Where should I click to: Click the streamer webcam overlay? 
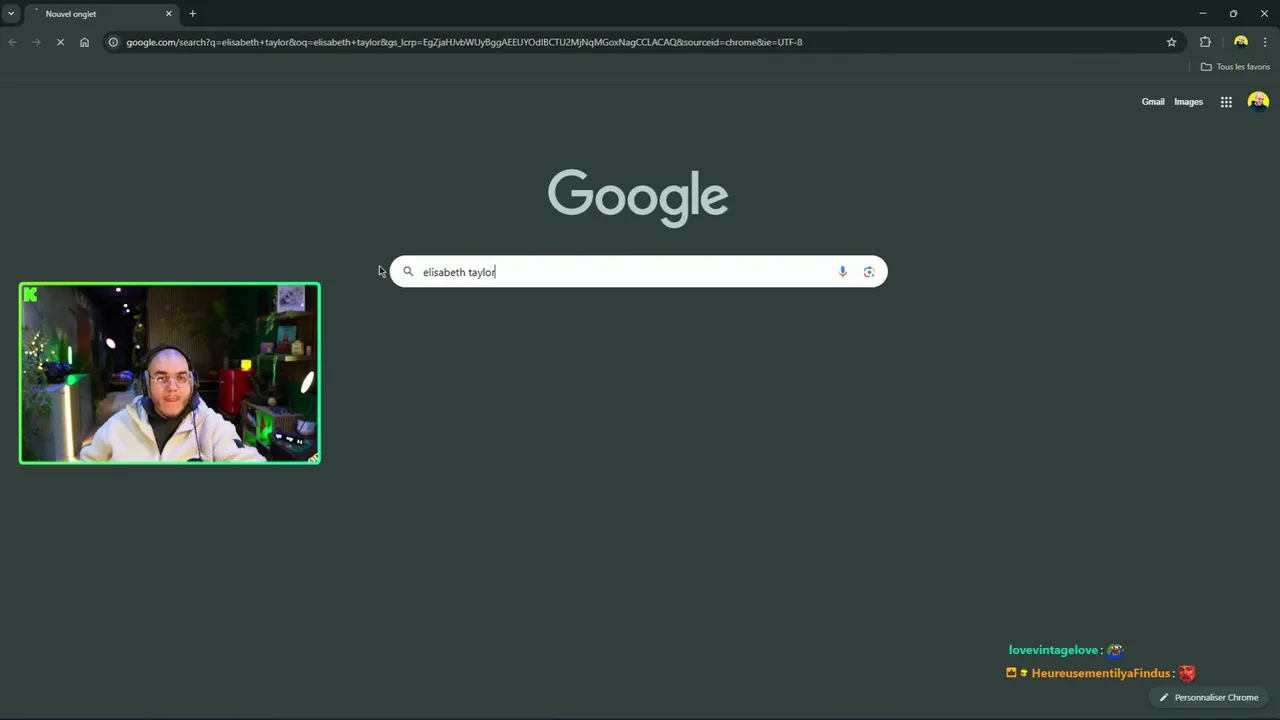170,373
